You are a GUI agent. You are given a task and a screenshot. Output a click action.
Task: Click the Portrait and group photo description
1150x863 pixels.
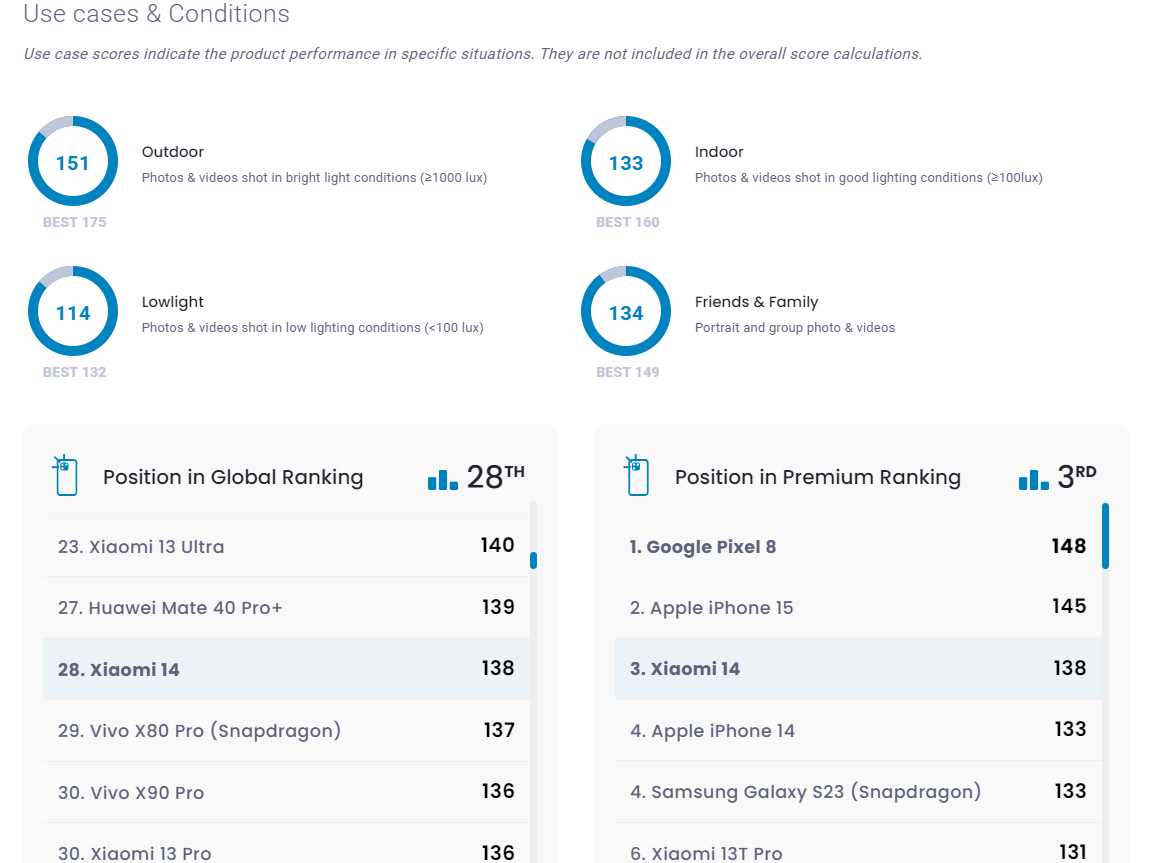click(795, 328)
